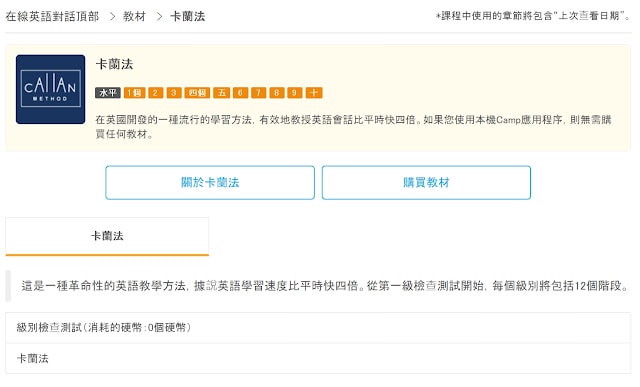Viewport: 640px width, 387px height.
Task: Open the 級別檢查測試 row
Action: pyautogui.click(x=318, y=327)
